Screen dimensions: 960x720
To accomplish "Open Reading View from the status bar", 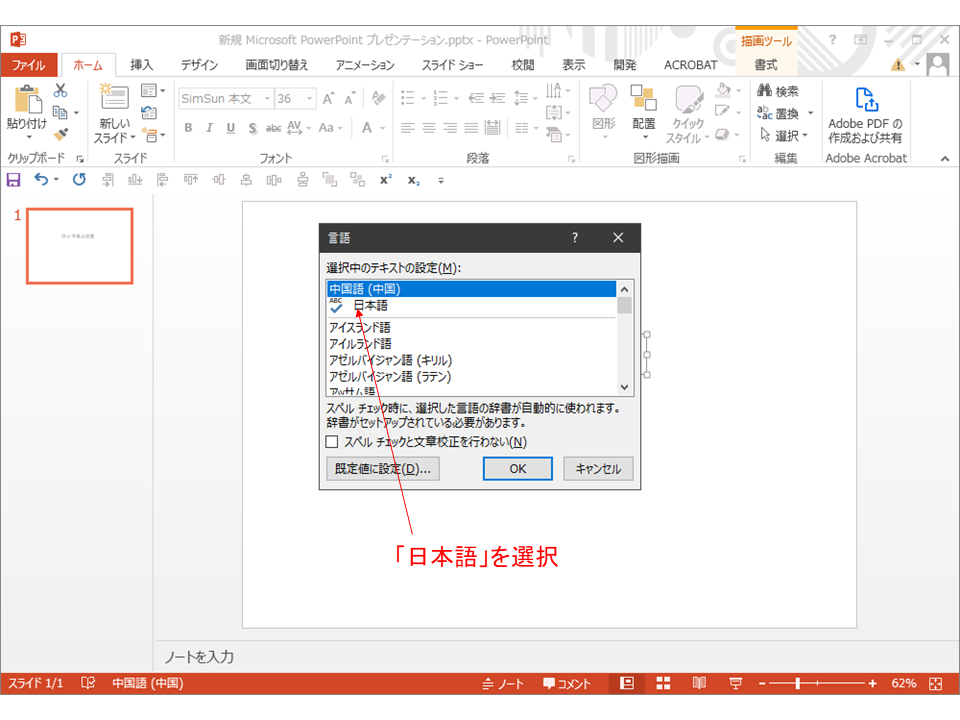I will click(699, 683).
